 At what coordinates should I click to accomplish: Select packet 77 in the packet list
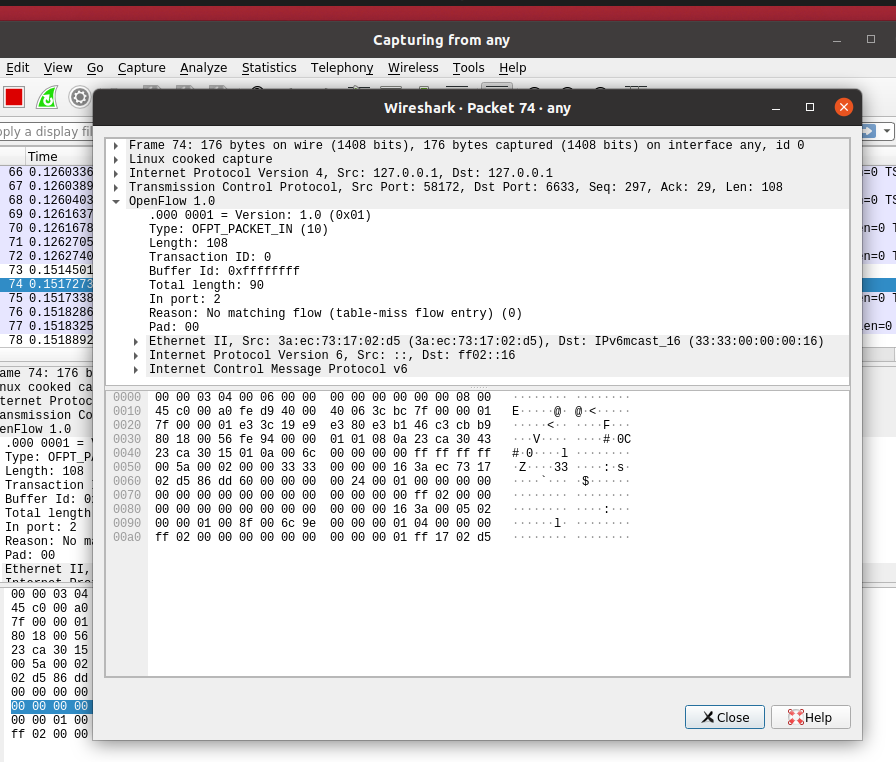46,326
